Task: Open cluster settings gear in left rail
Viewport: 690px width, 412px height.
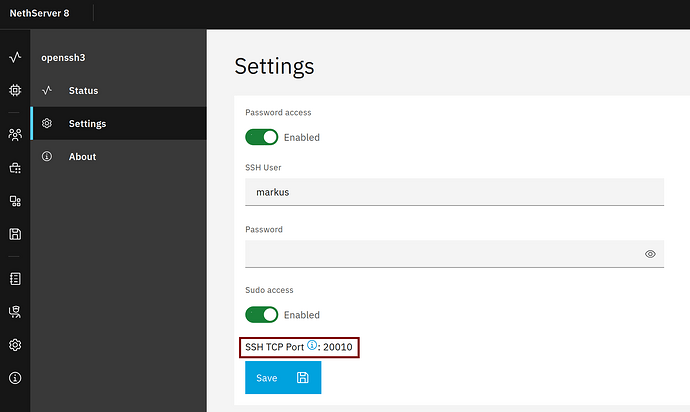Action: click(x=15, y=345)
